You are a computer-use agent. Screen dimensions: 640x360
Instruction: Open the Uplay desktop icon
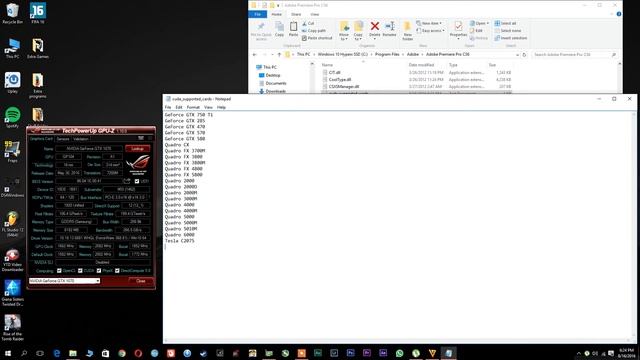13,83
